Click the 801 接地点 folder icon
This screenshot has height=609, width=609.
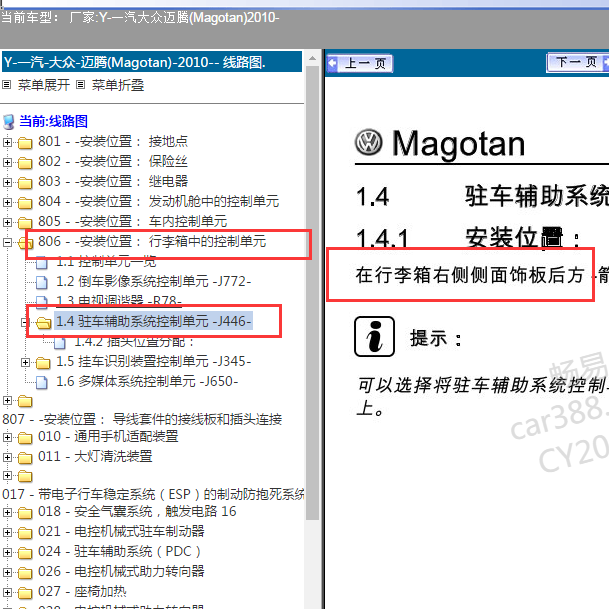tap(25, 143)
